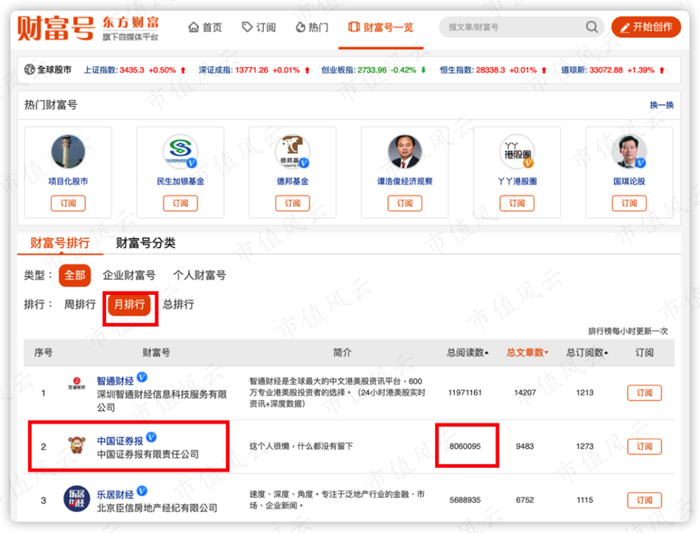Image resolution: width=700 pixels, height=533 pixels.
Task: Subscribe to 项目化股市 via 订阅 button
Action: (x=68, y=203)
